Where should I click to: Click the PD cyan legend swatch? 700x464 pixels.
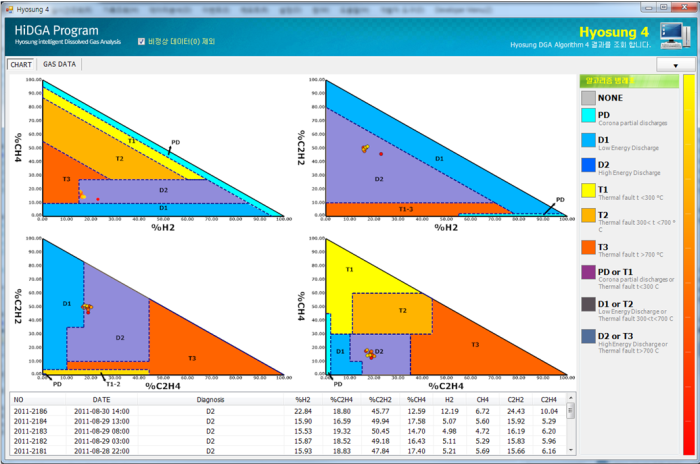pos(588,115)
